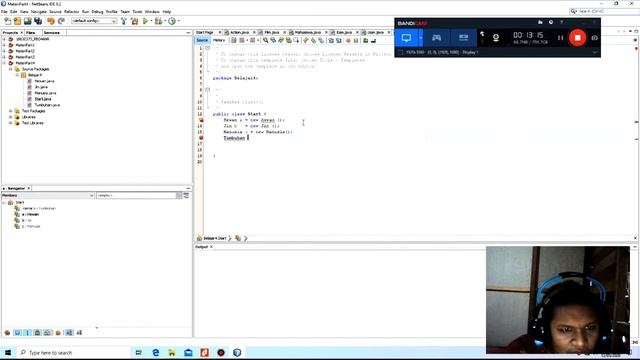Click the Find Selection magnifier icon in editor toolbar
Viewport: 640px width, 360px height.
point(266,40)
